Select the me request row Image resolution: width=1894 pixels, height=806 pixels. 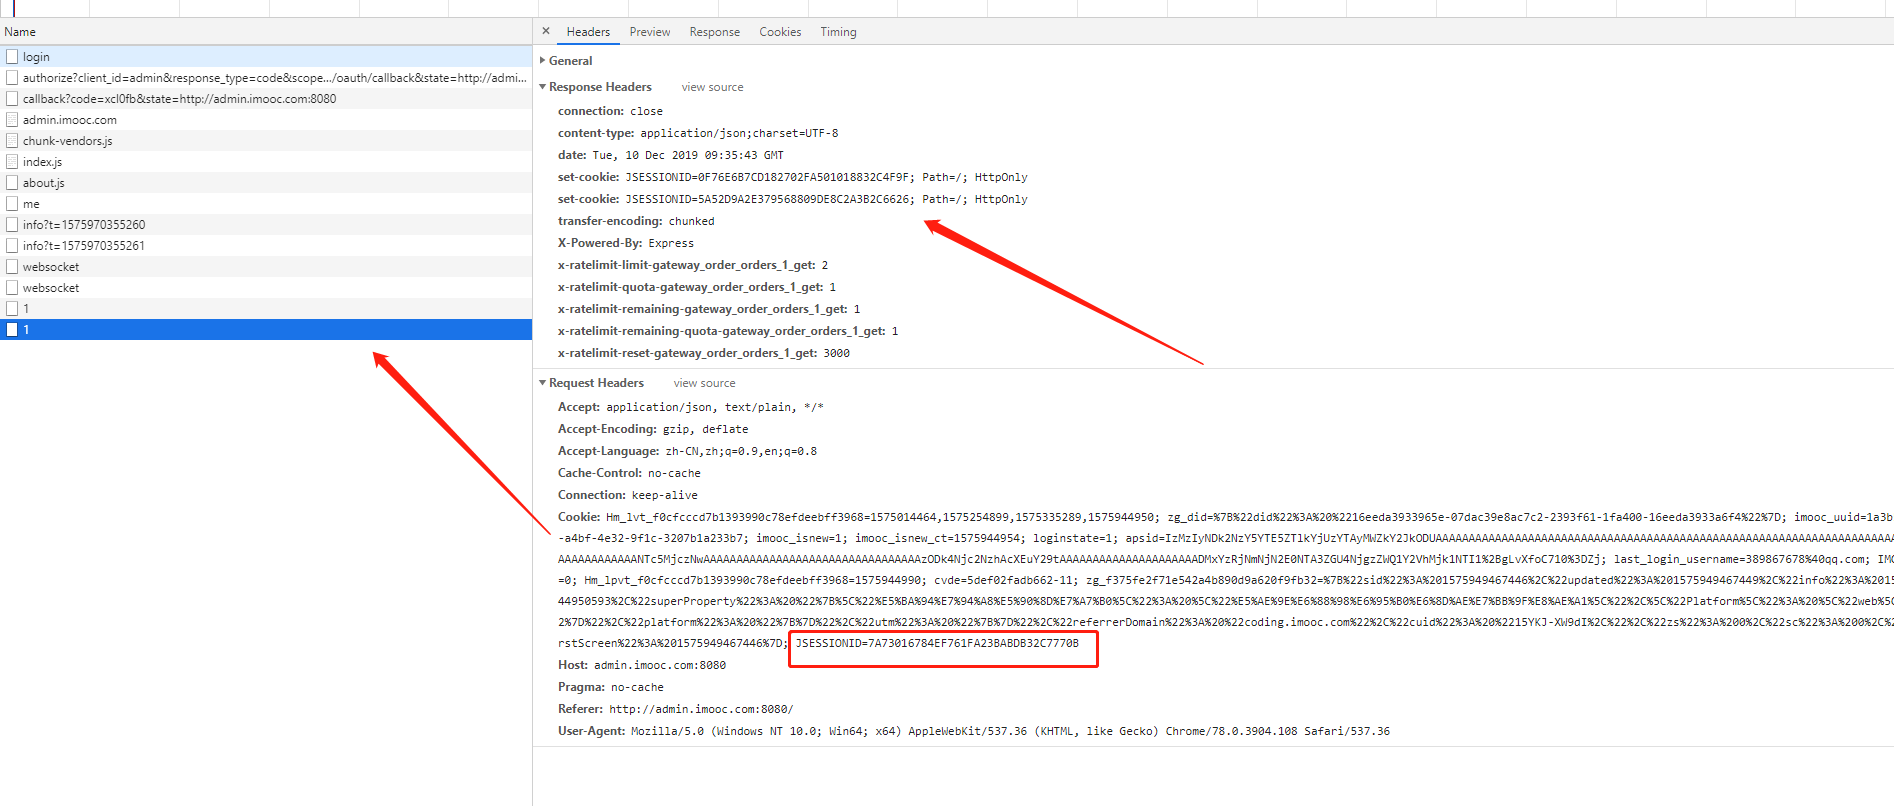tap(266, 204)
